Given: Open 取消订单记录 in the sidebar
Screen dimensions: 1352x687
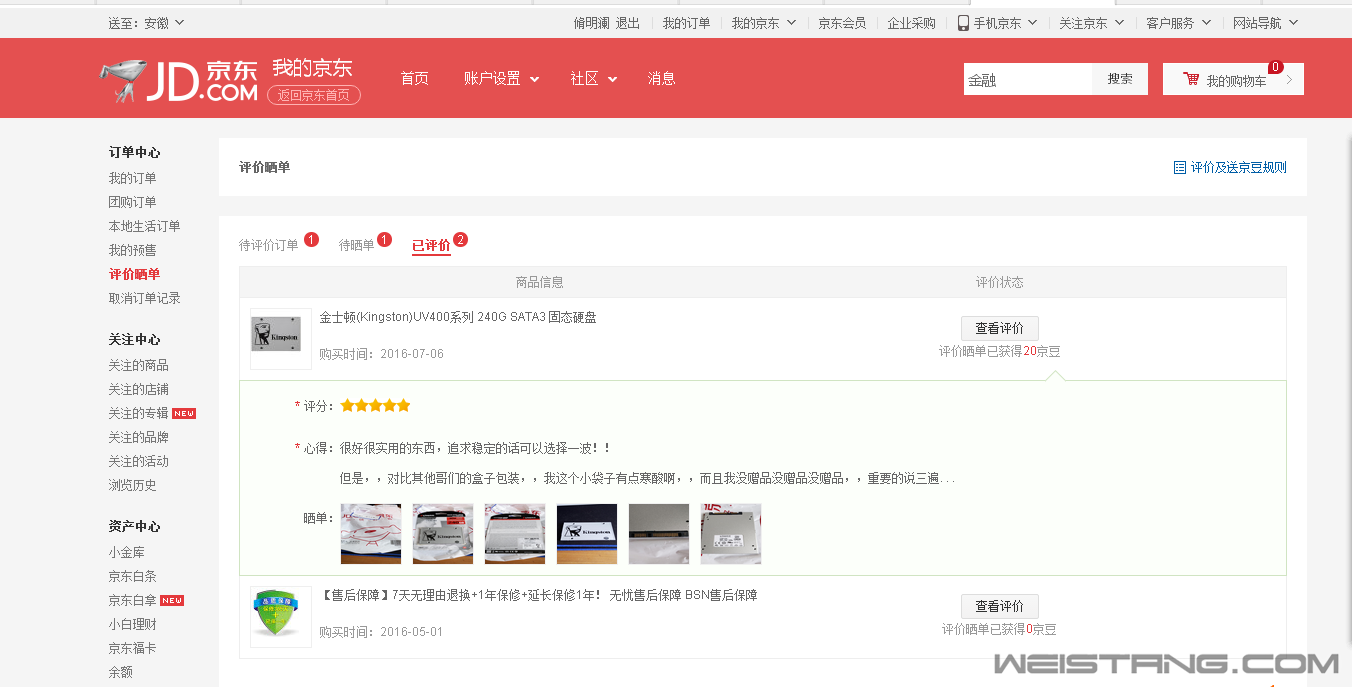Looking at the screenshot, I should pyautogui.click(x=145, y=298).
